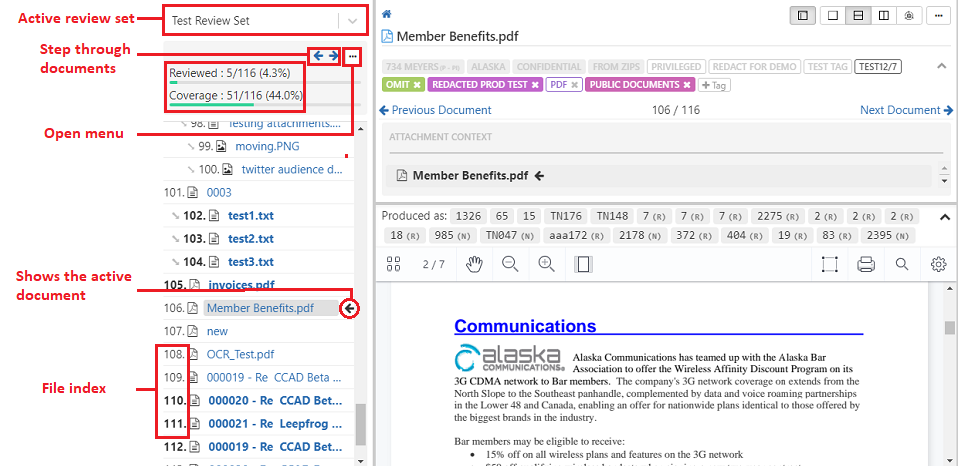Zoom in the PDF viewer
Screen dimensions: 959x466
pos(546,264)
